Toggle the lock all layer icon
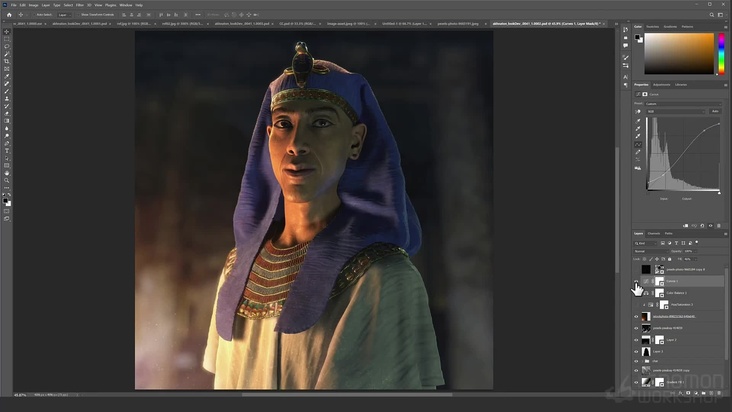 click(669, 259)
